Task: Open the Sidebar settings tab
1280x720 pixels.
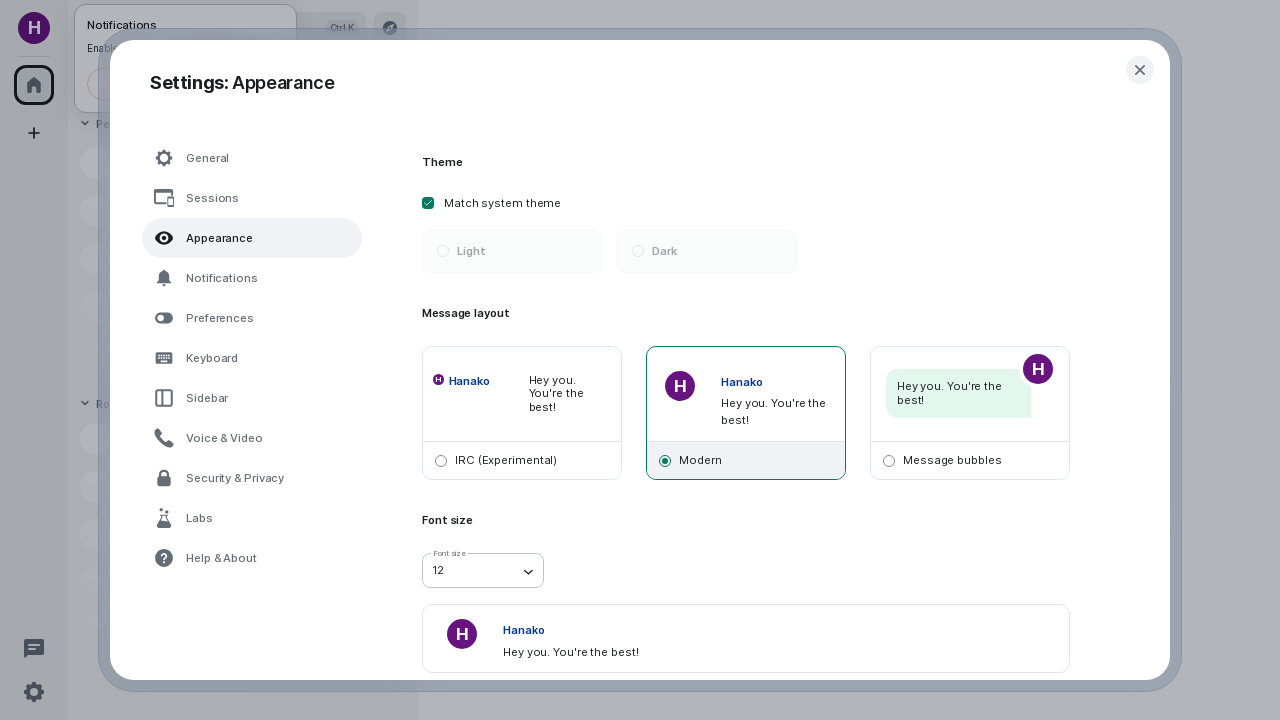Action: 207,398
